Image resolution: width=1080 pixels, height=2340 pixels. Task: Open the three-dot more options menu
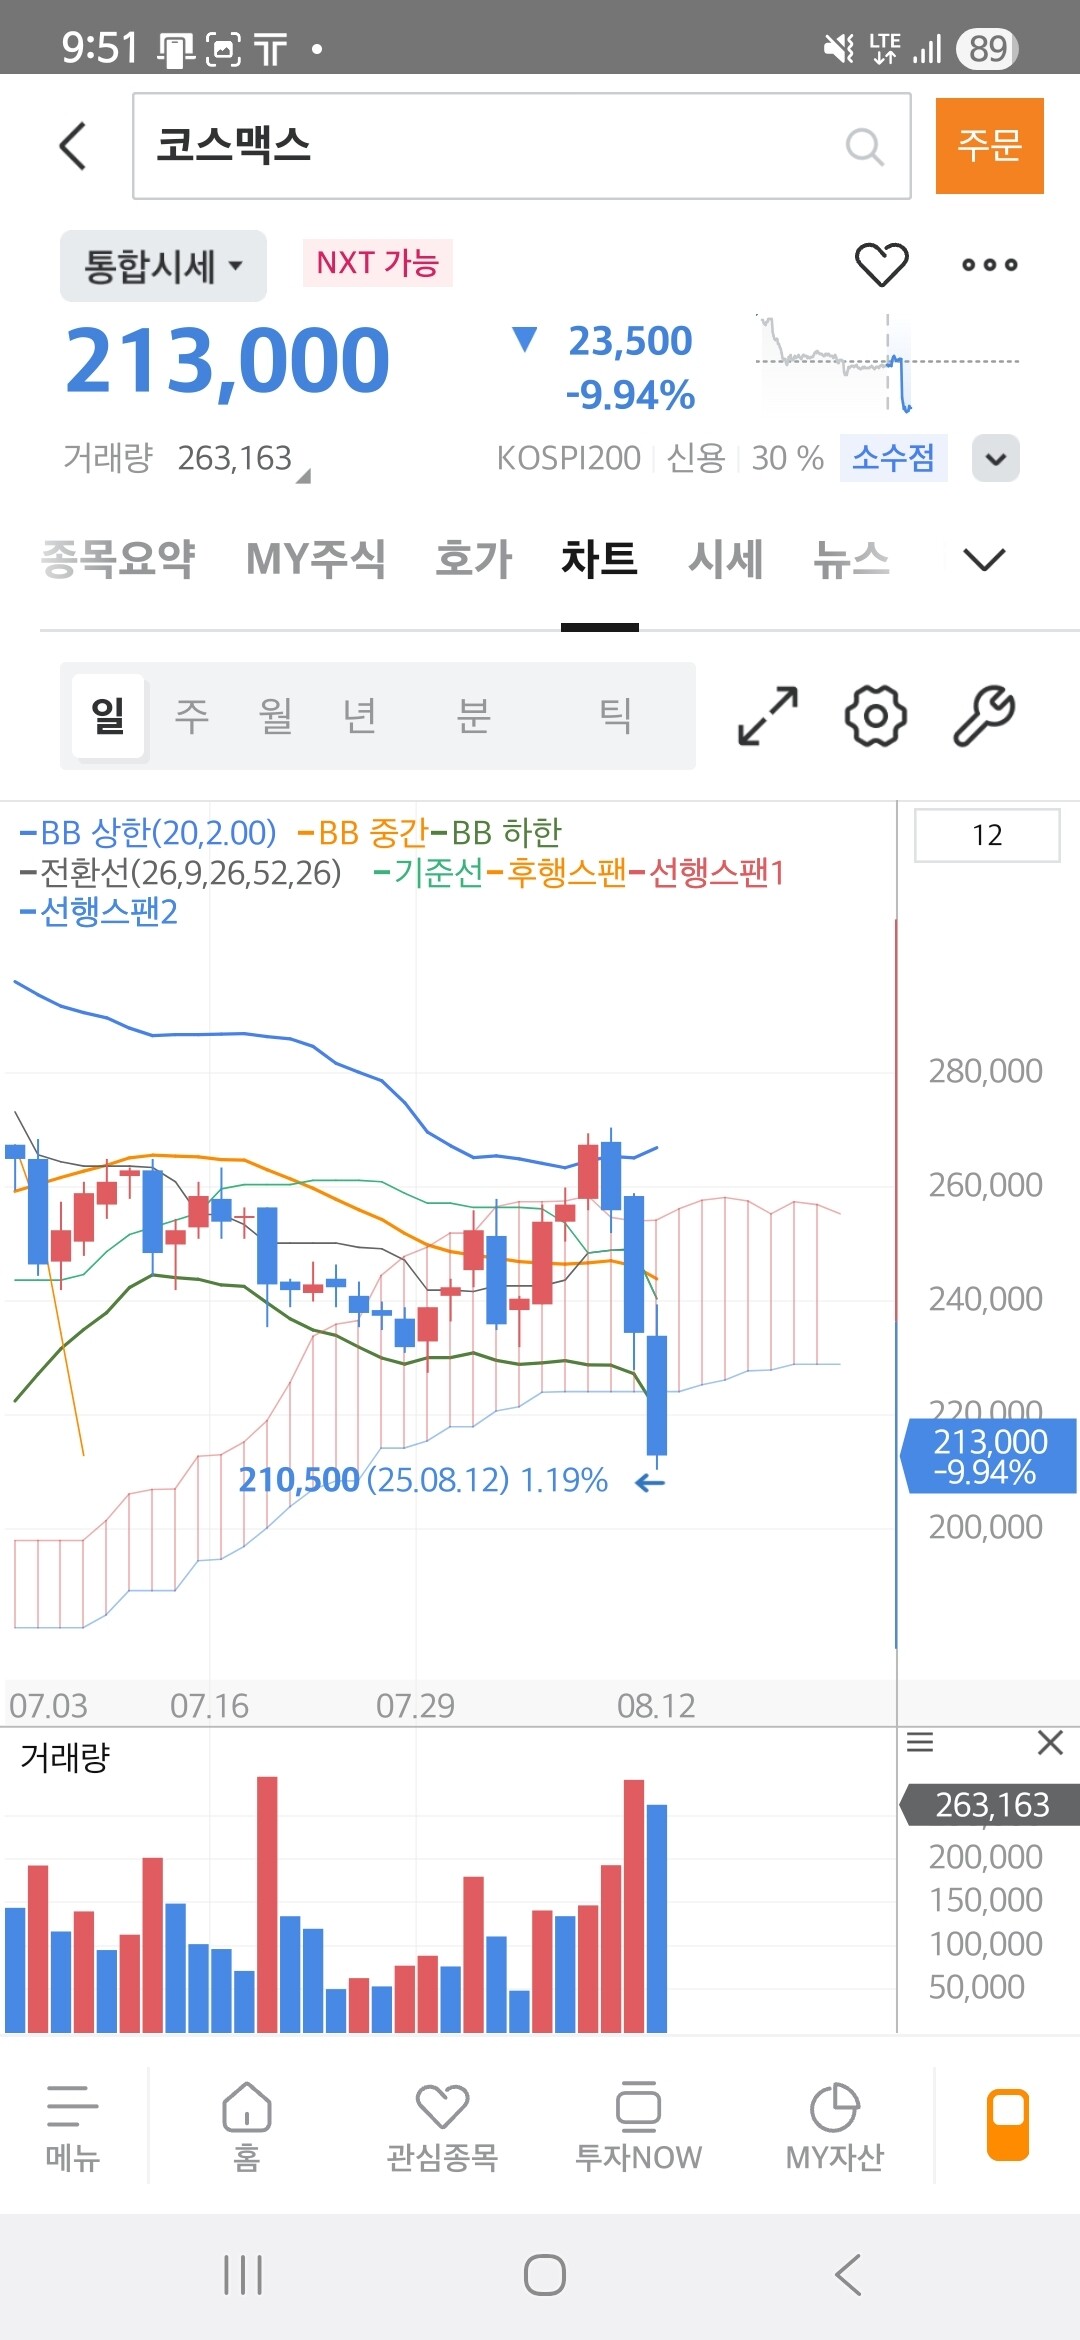(x=989, y=265)
